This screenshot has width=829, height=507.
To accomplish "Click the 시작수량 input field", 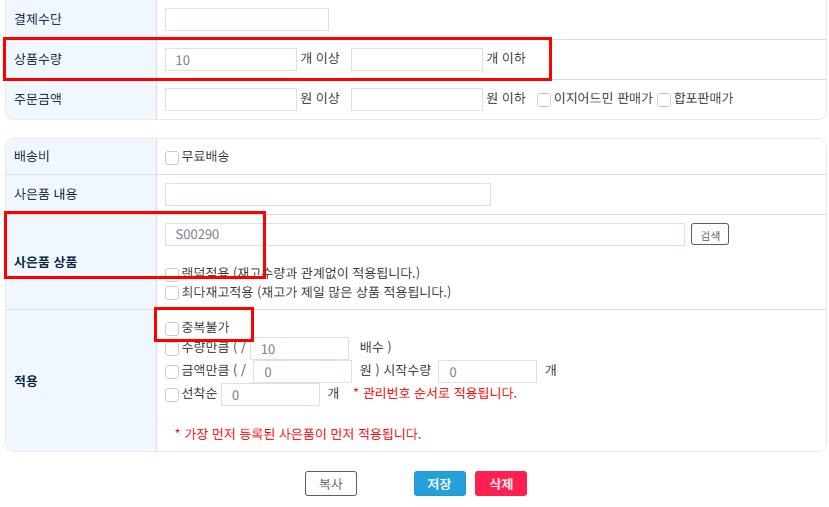I will pyautogui.click(x=487, y=372).
